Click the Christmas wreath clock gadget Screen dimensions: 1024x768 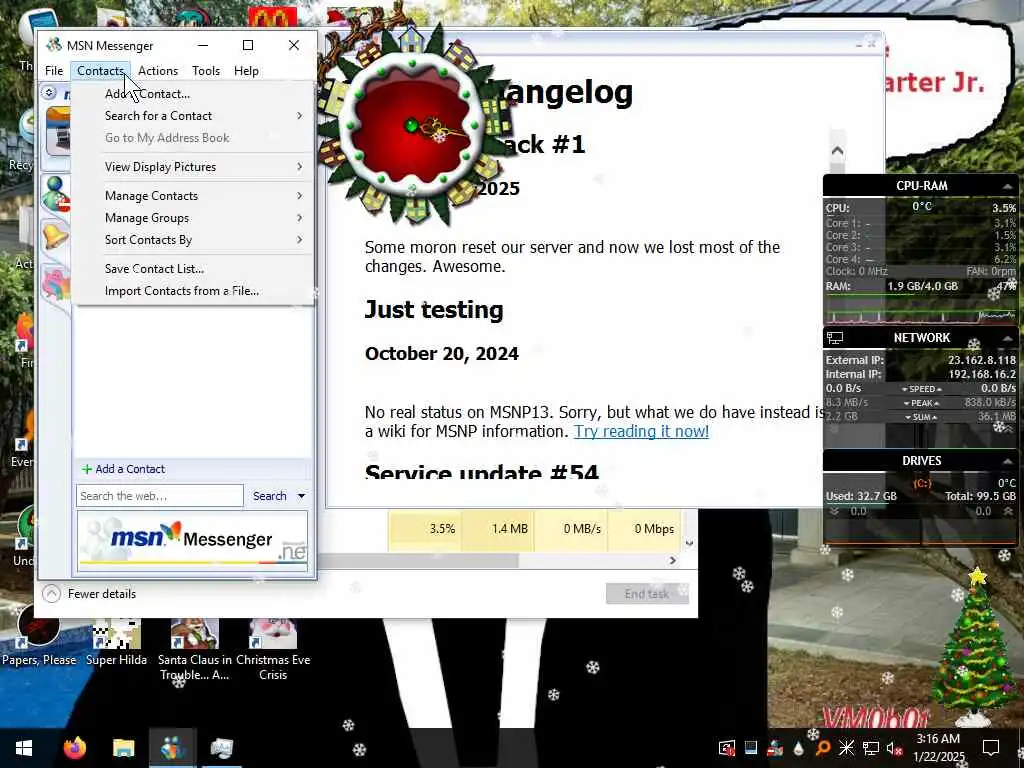coord(411,127)
